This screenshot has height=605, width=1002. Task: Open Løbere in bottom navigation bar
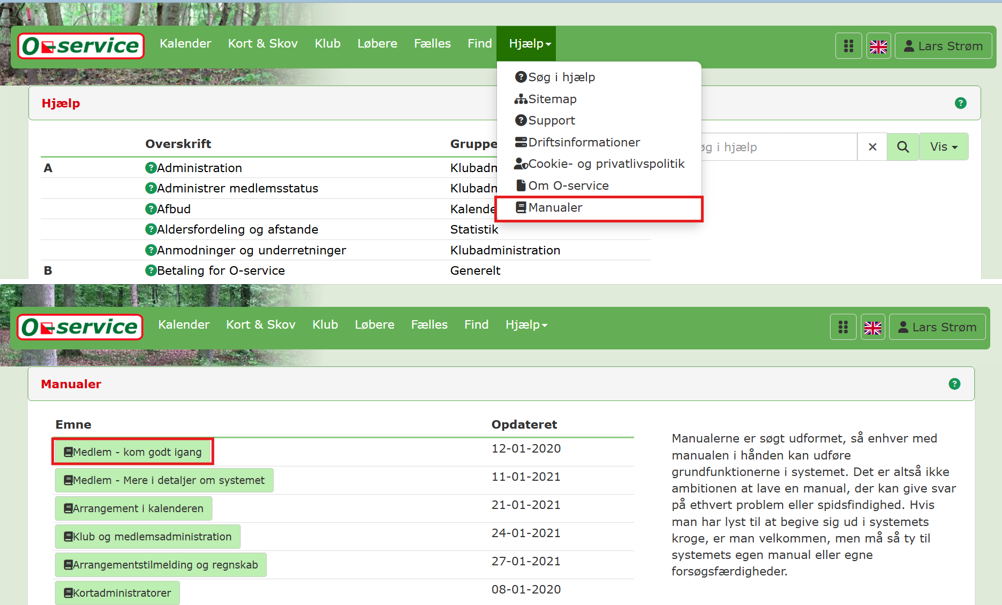tap(374, 325)
